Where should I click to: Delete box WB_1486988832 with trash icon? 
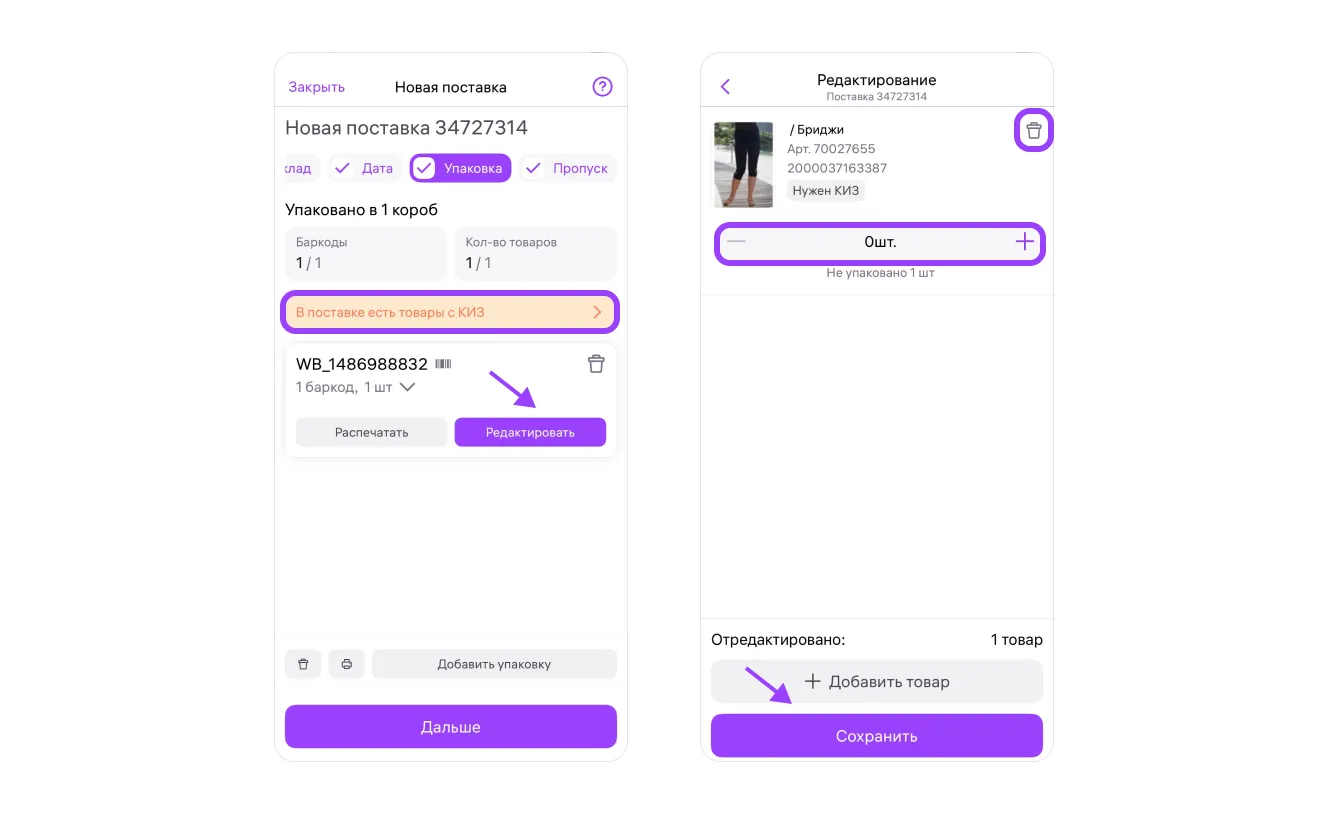click(x=596, y=364)
